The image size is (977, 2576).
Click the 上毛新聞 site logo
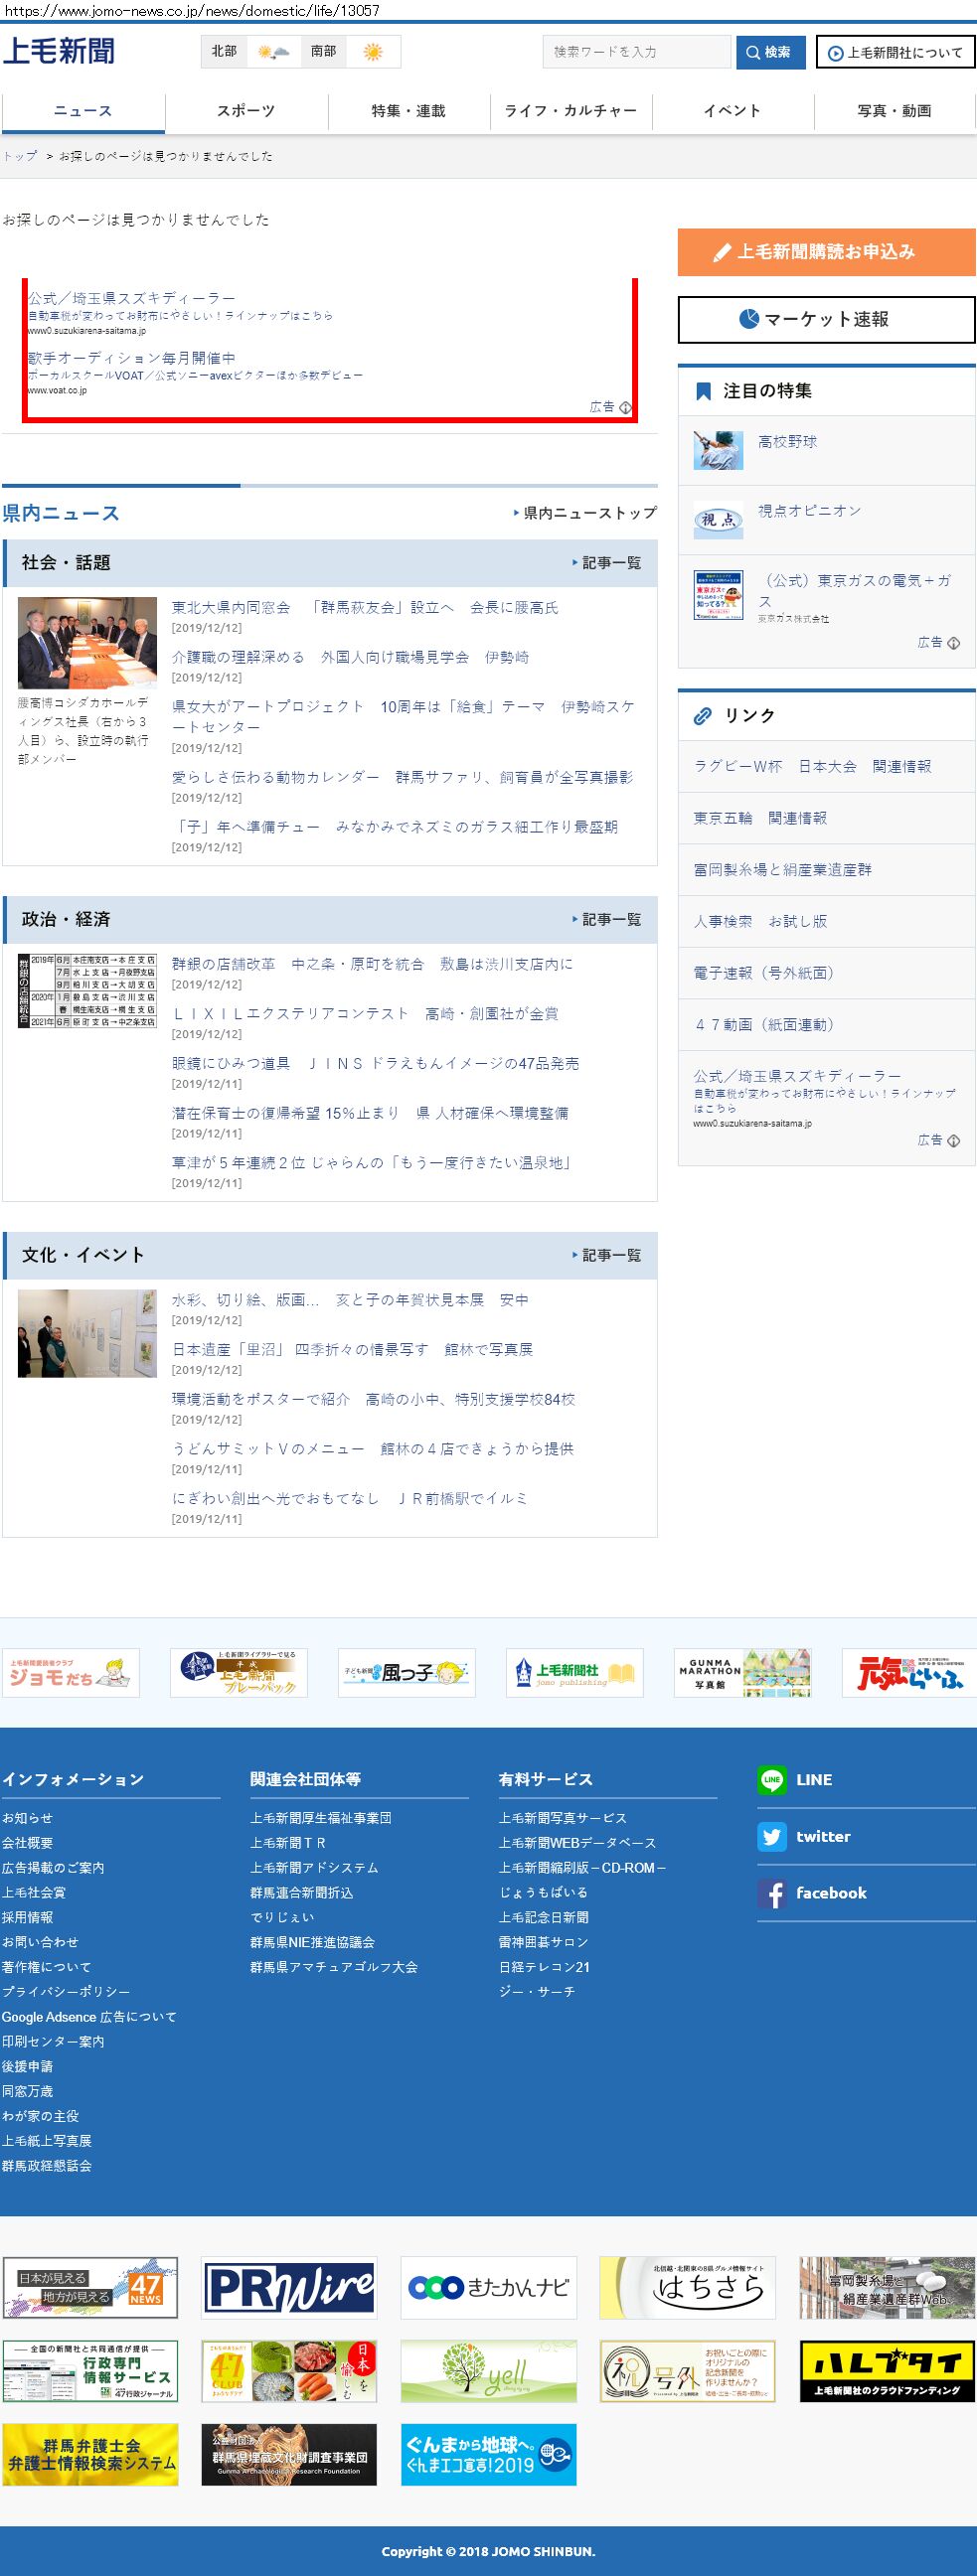pyautogui.click(x=59, y=51)
